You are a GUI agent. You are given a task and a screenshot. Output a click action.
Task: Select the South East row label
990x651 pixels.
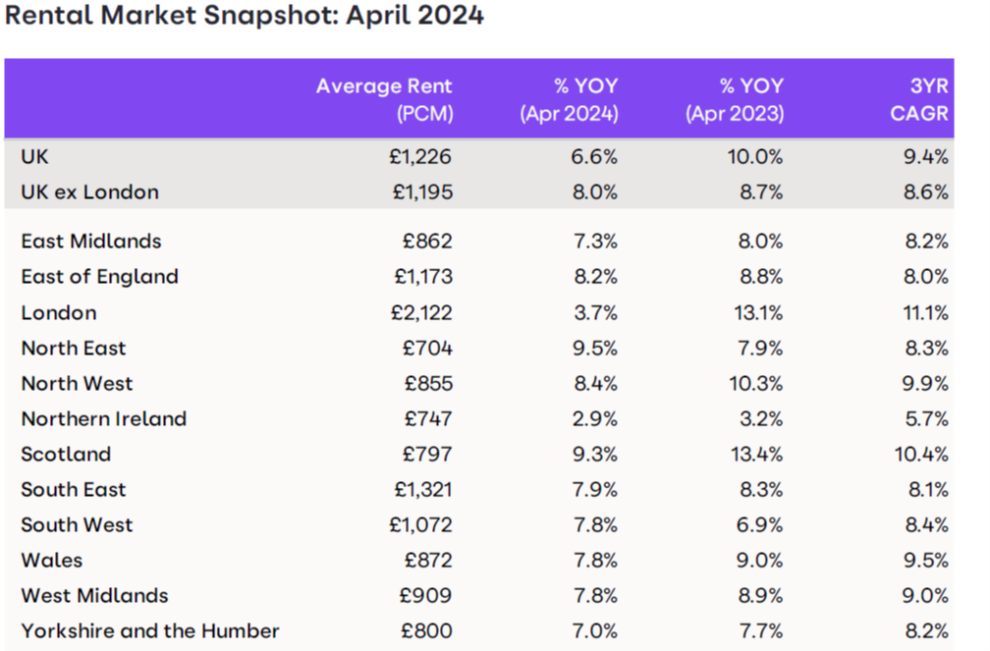[x=73, y=489]
